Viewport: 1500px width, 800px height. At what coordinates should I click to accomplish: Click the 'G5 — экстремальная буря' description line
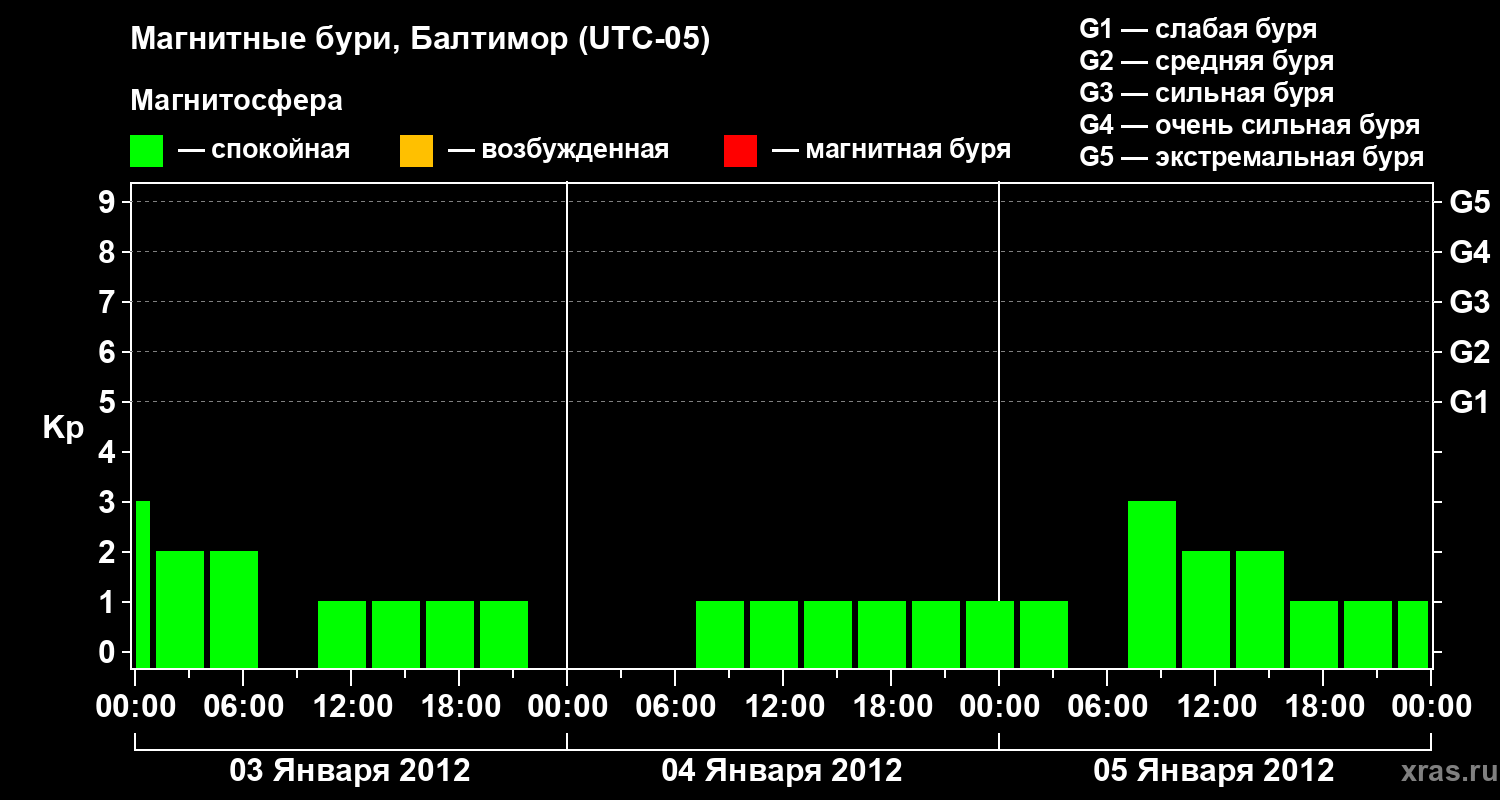pos(1252,157)
